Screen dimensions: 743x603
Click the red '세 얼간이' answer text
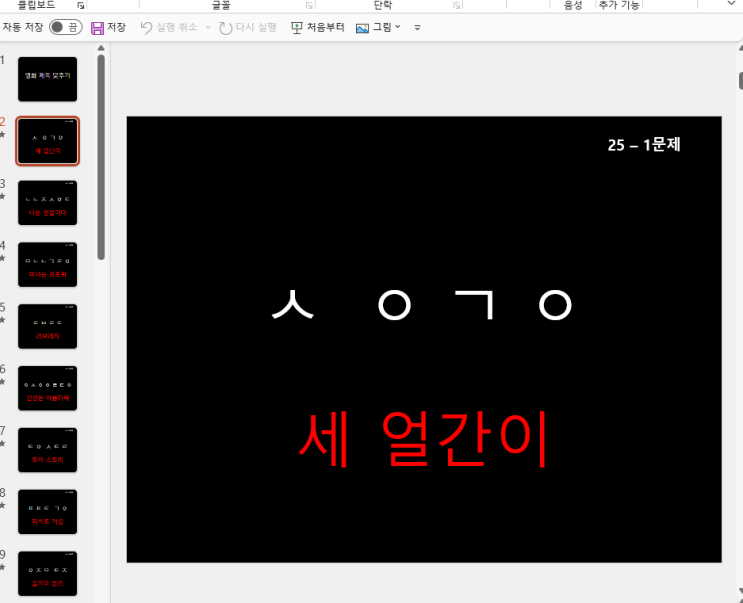coord(424,439)
